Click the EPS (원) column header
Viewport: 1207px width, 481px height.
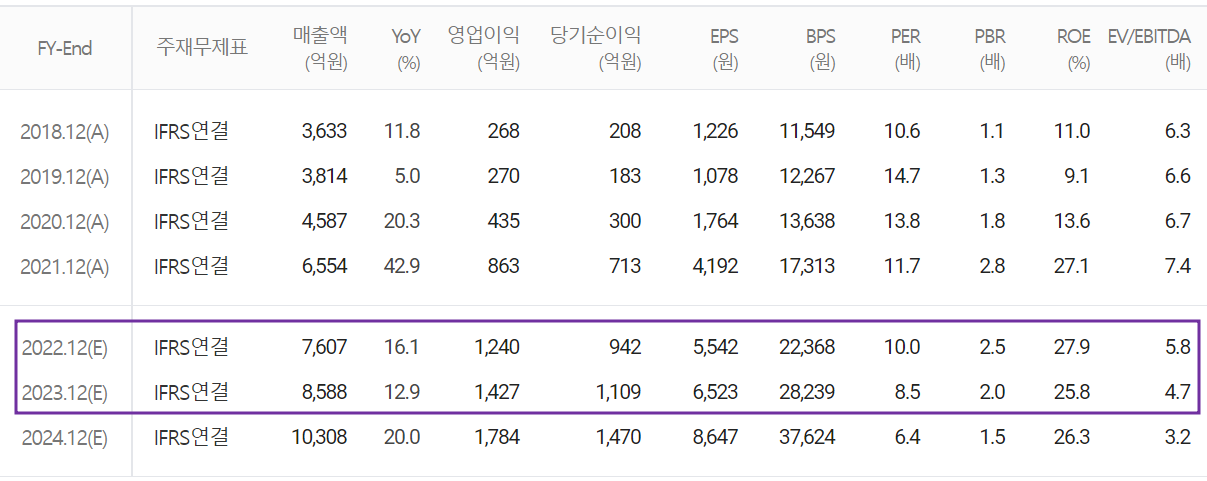pyautogui.click(x=724, y=48)
